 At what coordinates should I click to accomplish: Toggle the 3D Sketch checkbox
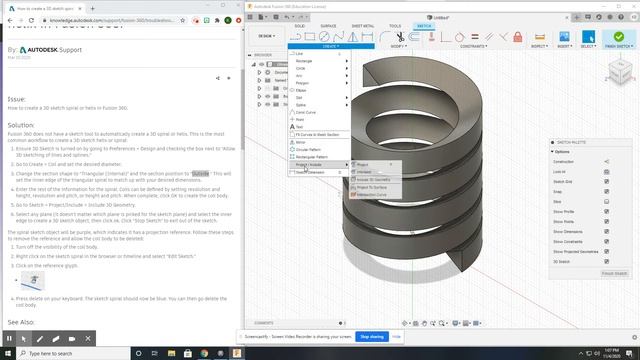tap(607, 262)
